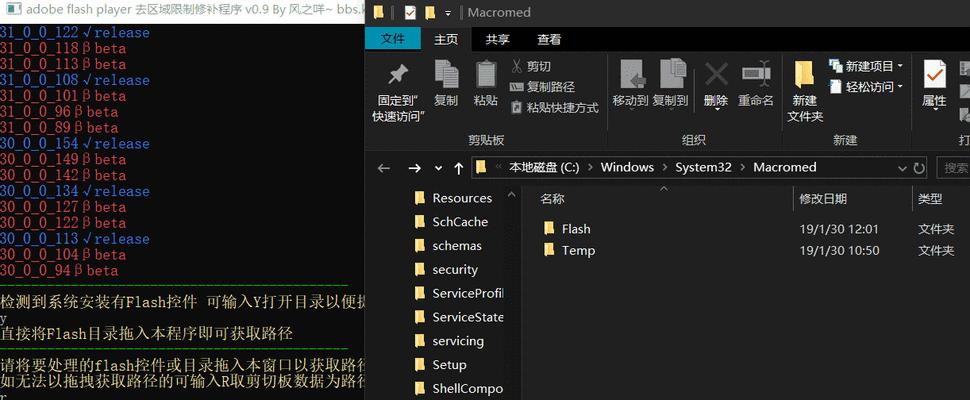Expand the path chevron after System32
The width and height of the screenshot is (970, 400).
(742, 168)
